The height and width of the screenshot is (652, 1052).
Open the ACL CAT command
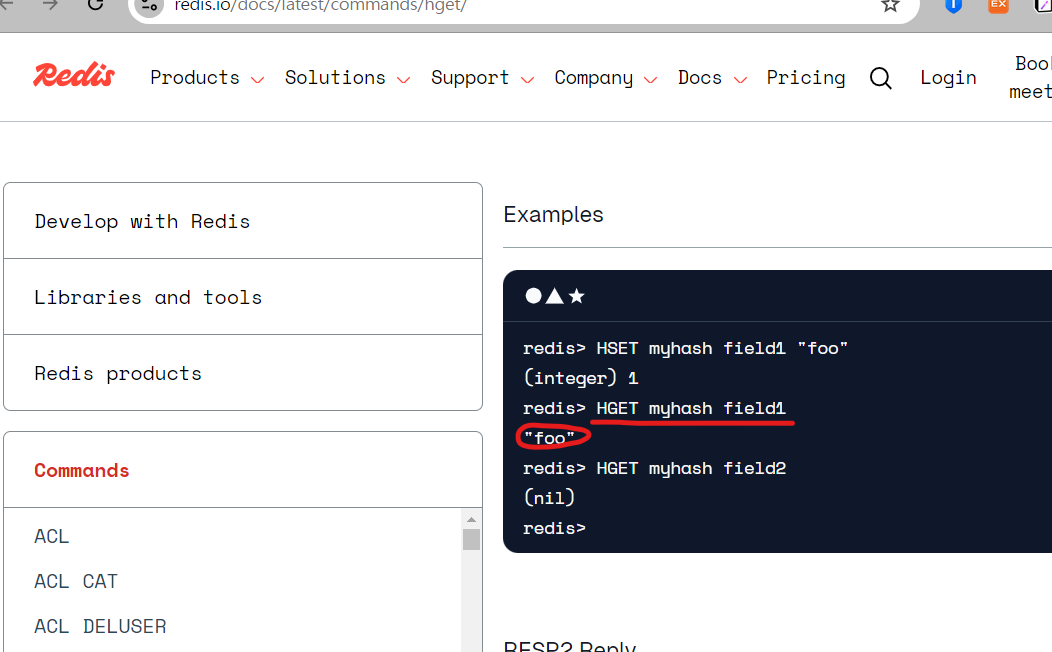coord(76,582)
